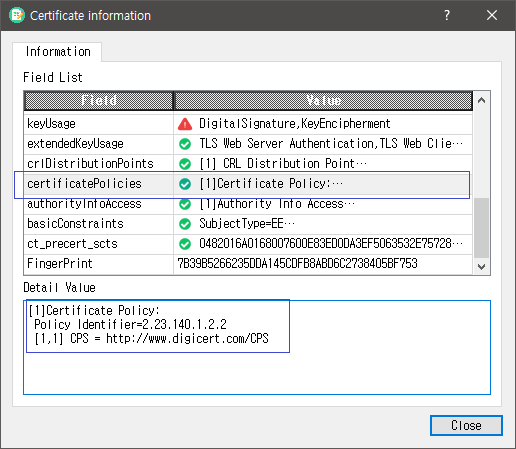
Task: Click green check icon for extendedKeyUsage
Action: coord(185,144)
